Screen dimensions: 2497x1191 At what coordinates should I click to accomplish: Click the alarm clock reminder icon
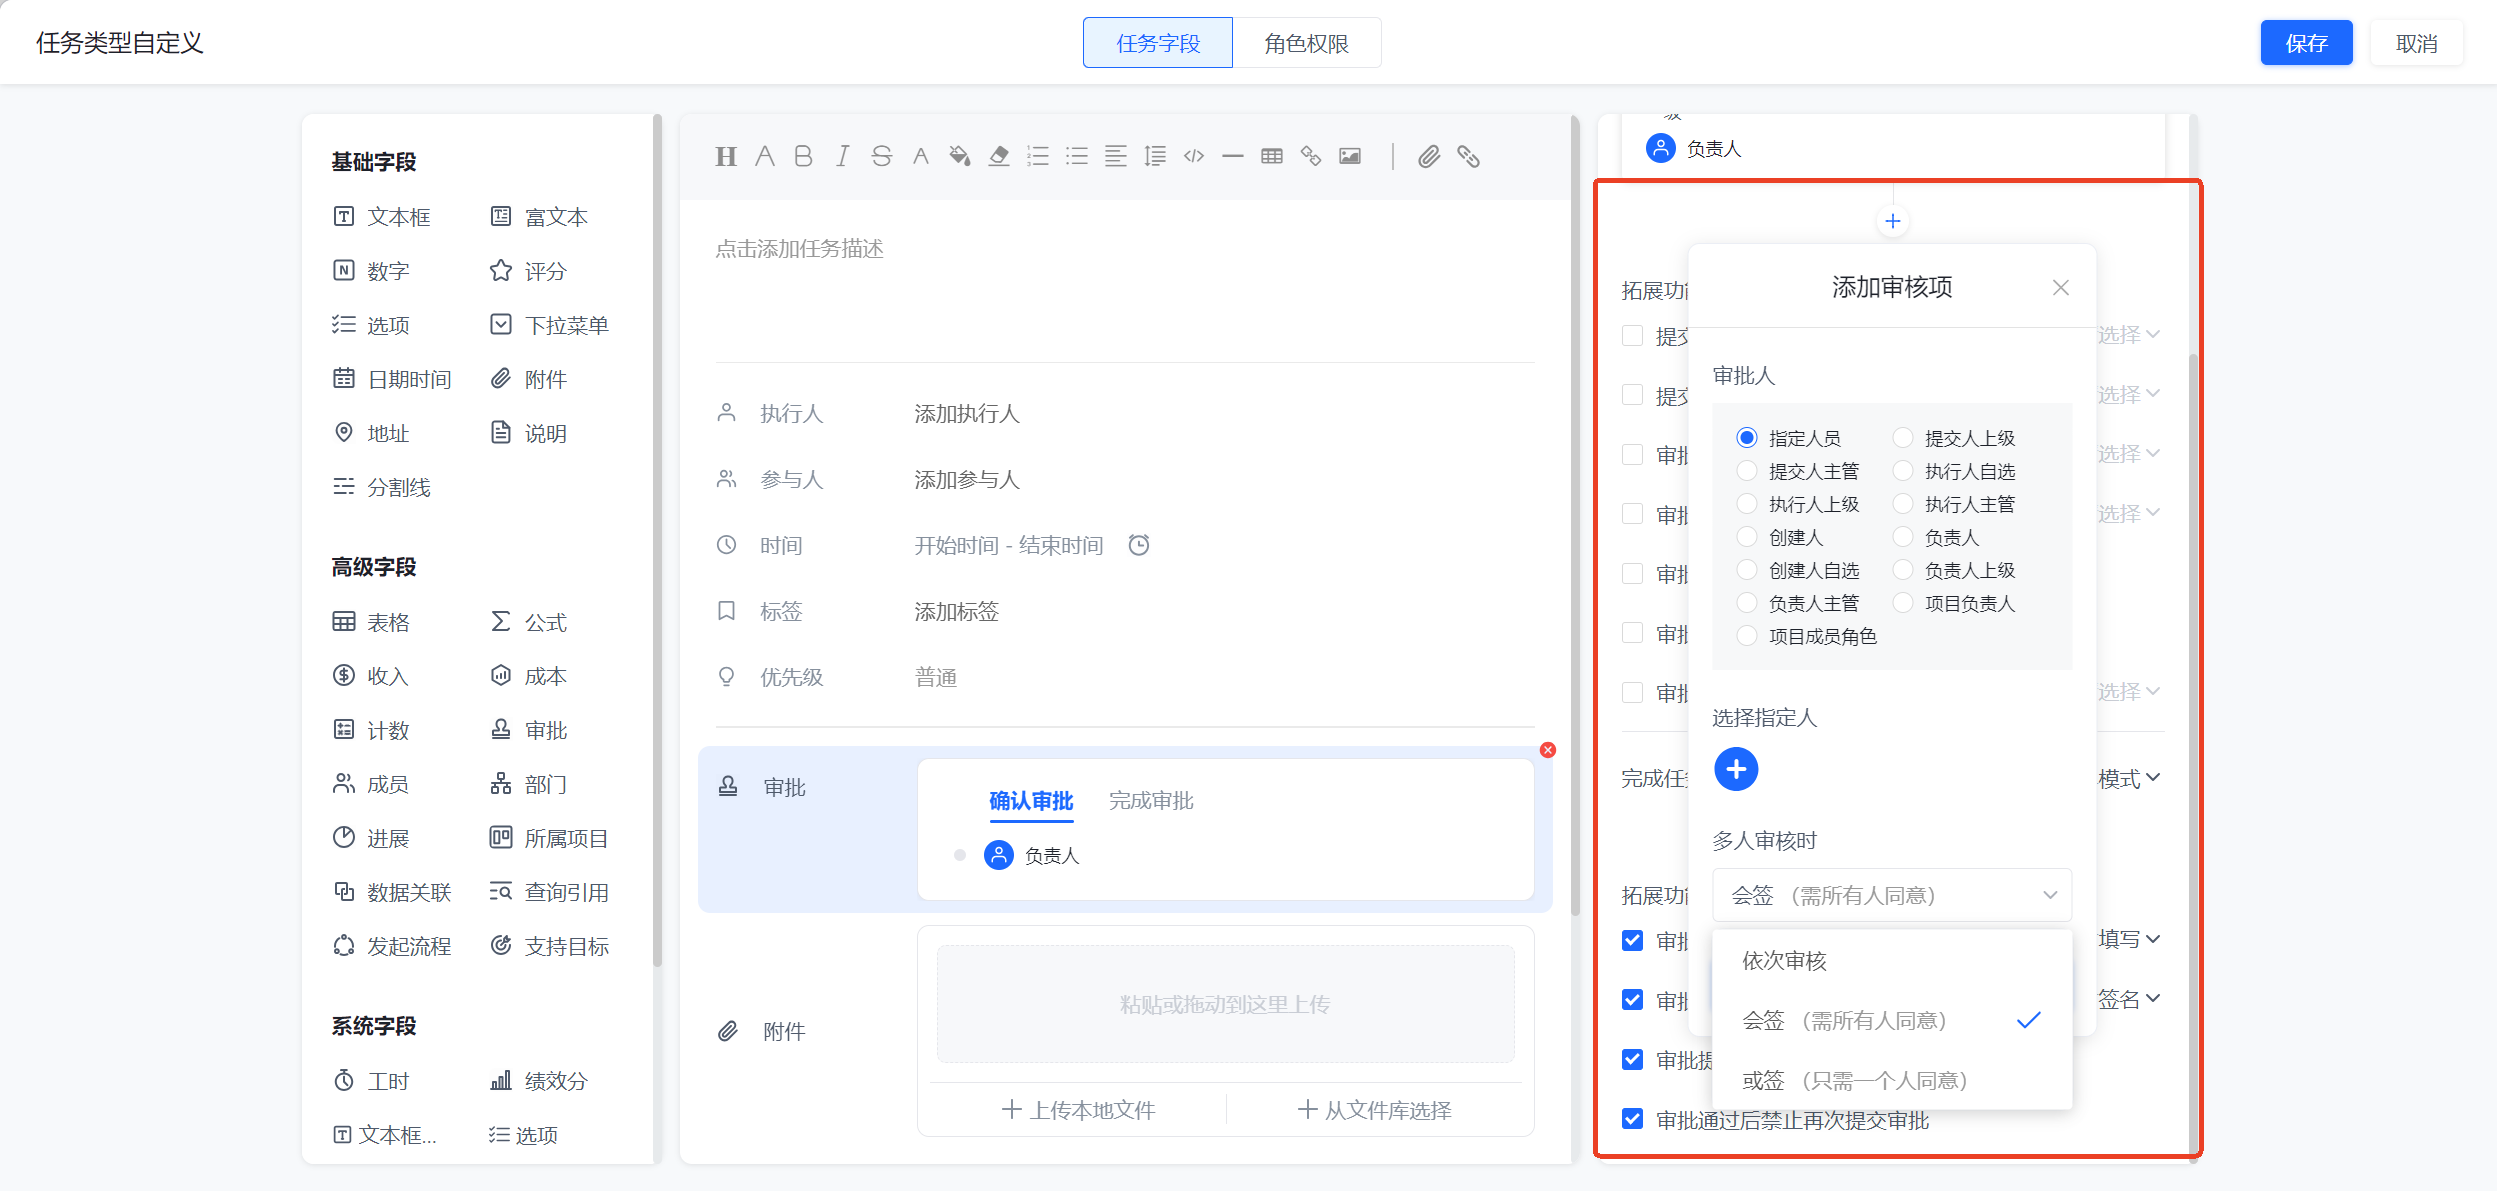(x=1139, y=545)
